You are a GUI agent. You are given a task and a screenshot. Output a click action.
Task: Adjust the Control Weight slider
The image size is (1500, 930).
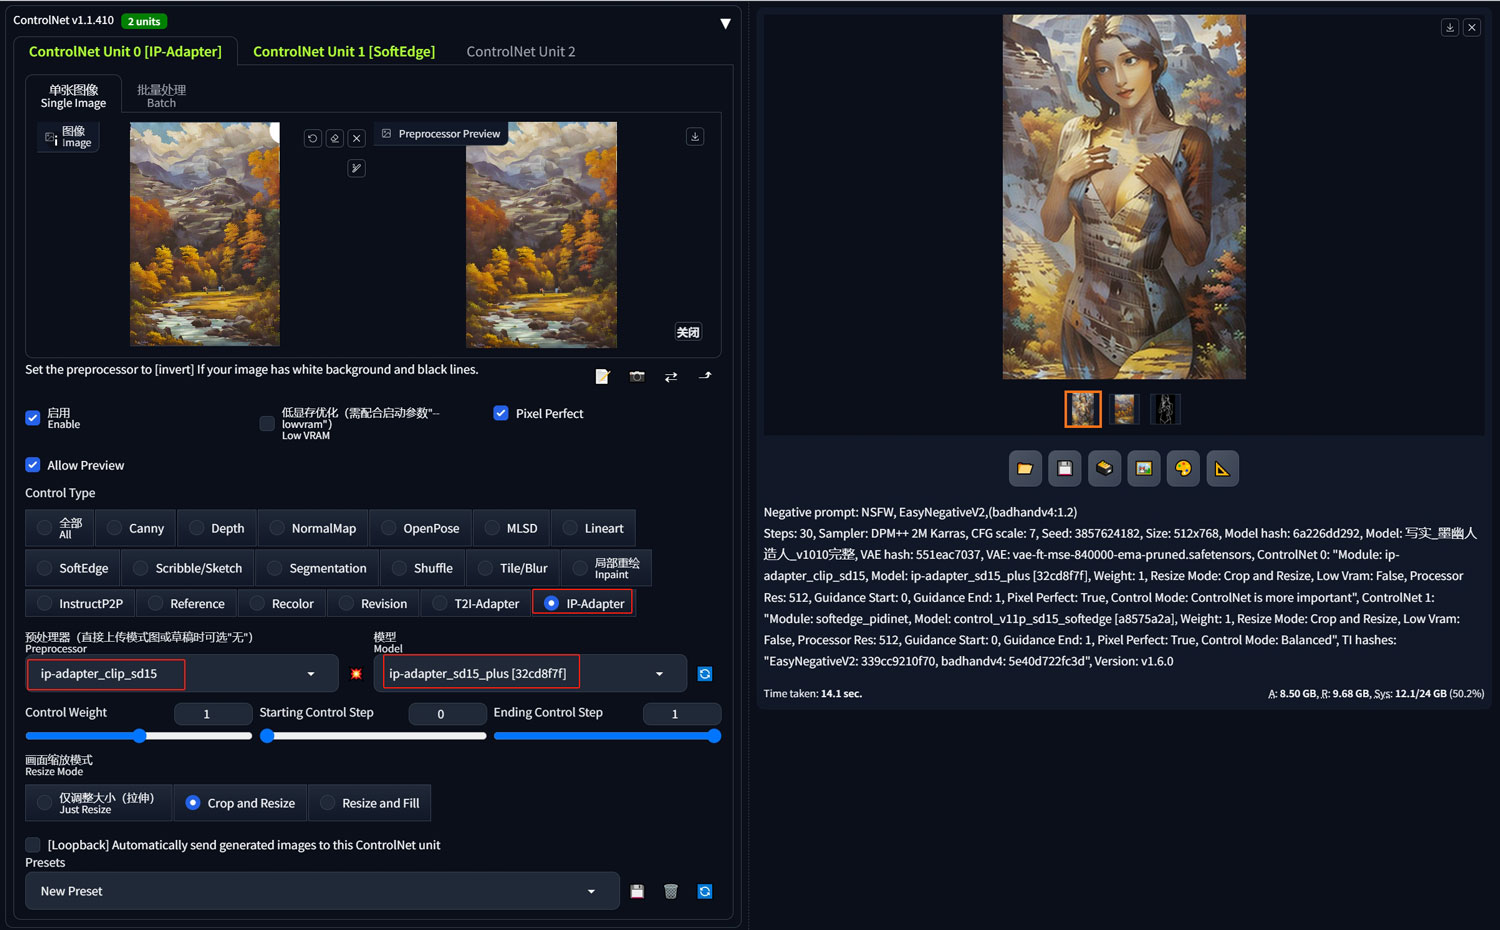[139, 736]
